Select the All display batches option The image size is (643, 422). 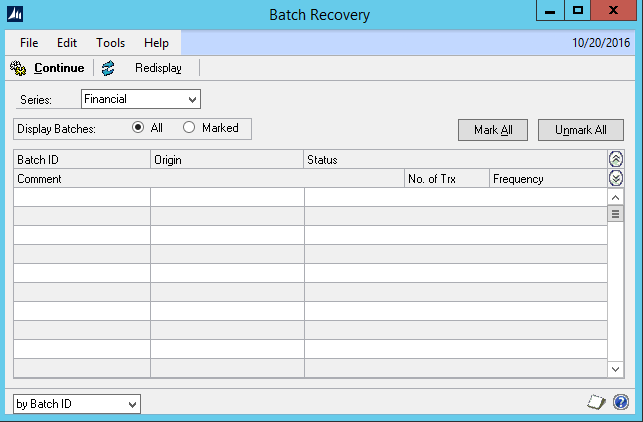coord(138,128)
